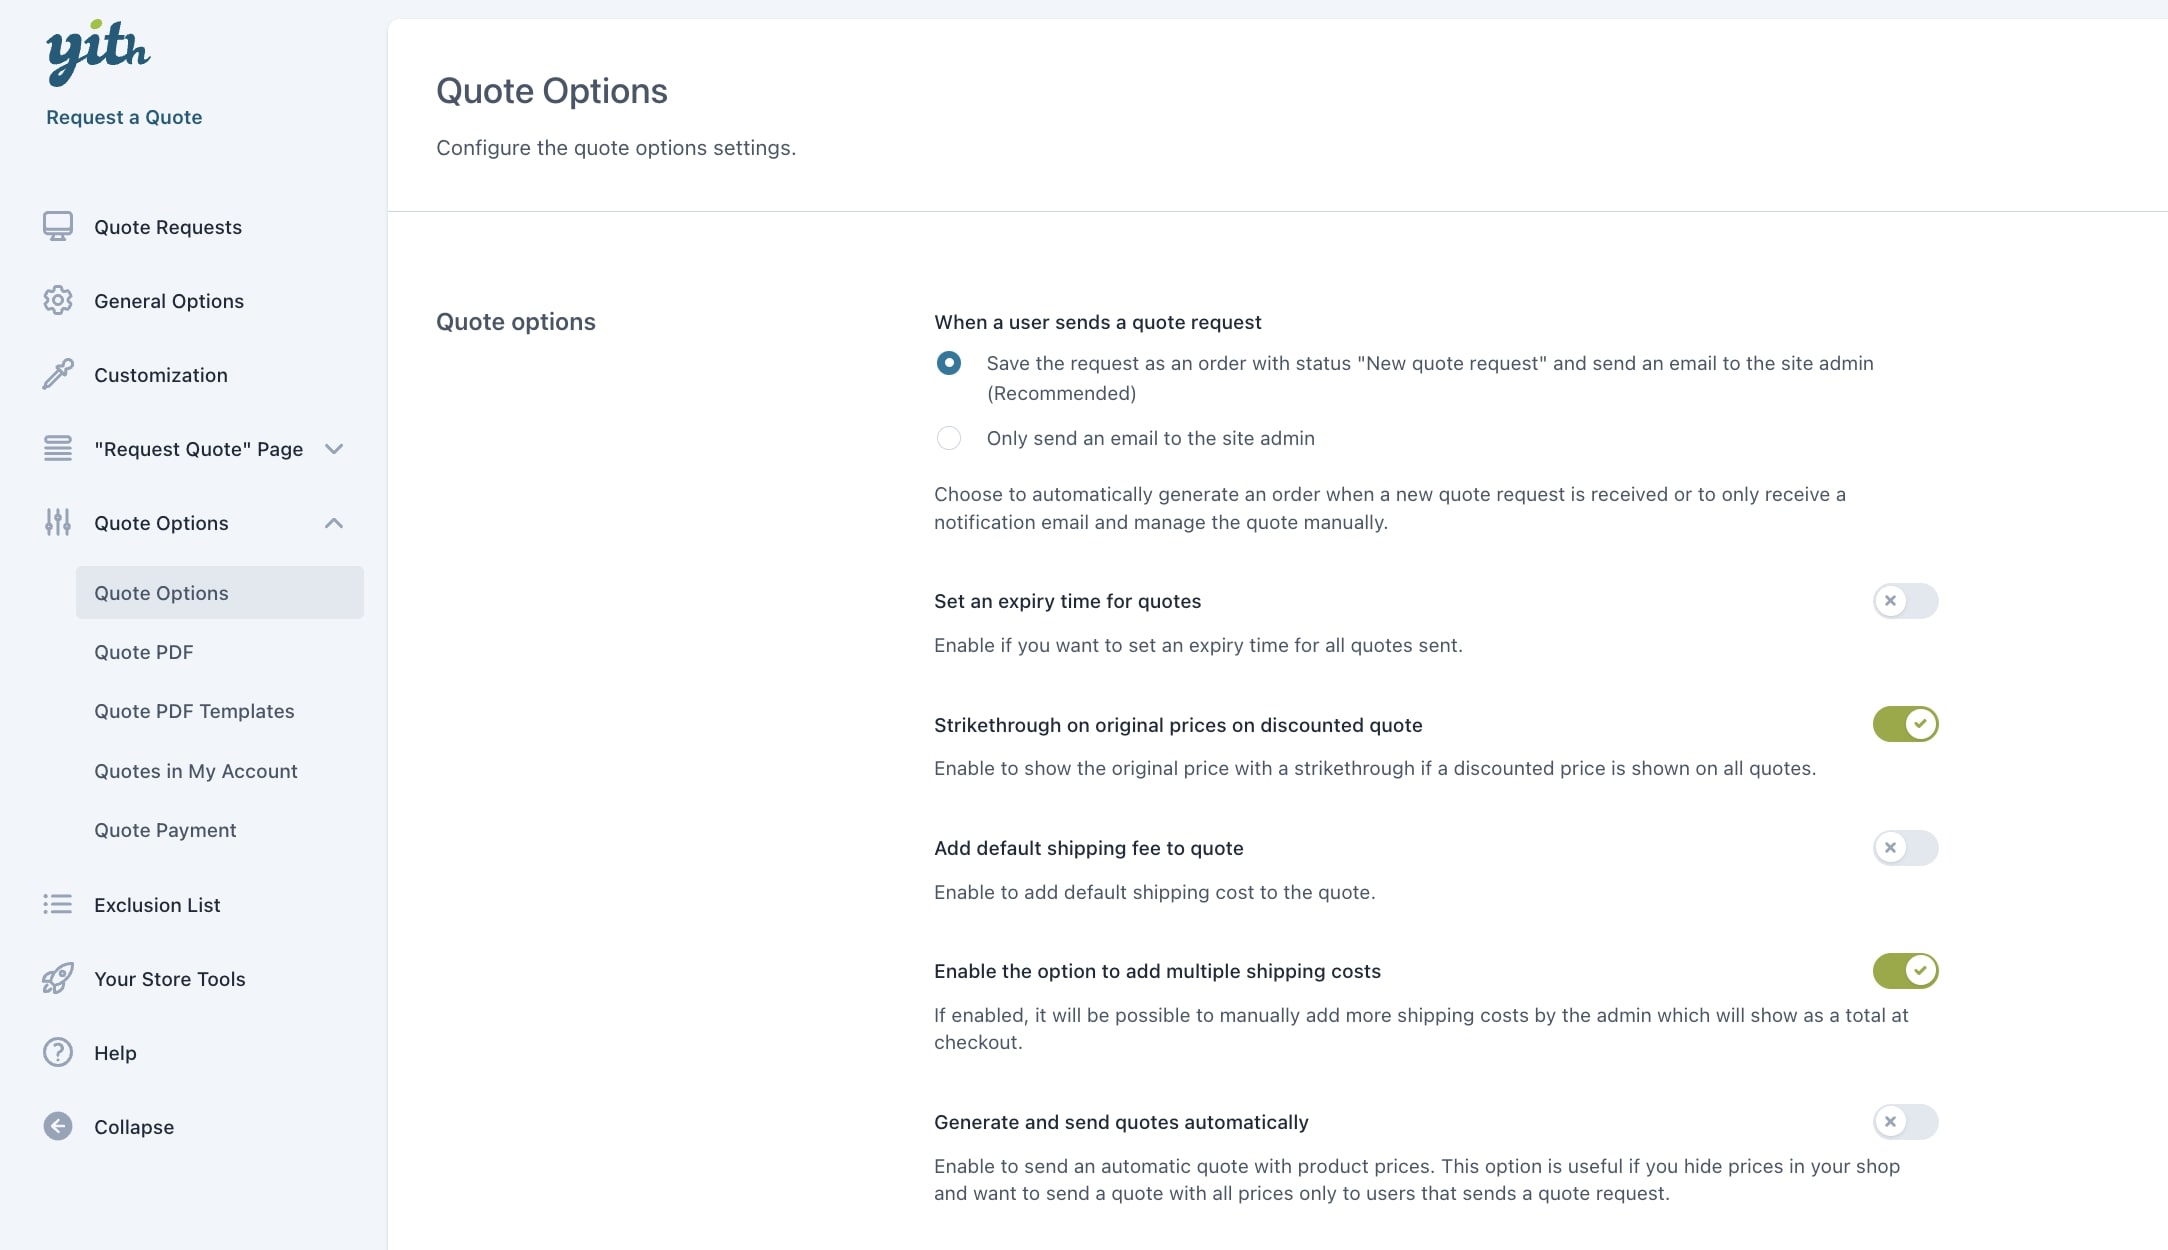Enable generate and send quotes automatically
The height and width of the screenshot is (1250, 2168).
click(x=1905, y=1122)
